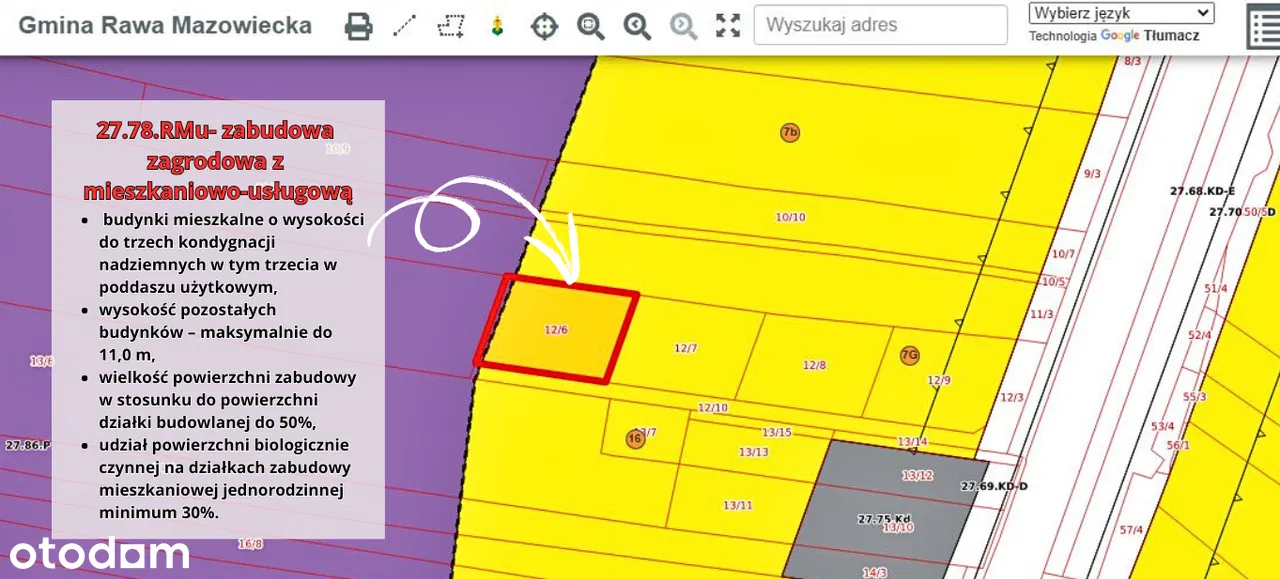This screenshot has width=1280, height=579.
Task: Open the layers list panel icon
Action: [x=1263, y=28]
